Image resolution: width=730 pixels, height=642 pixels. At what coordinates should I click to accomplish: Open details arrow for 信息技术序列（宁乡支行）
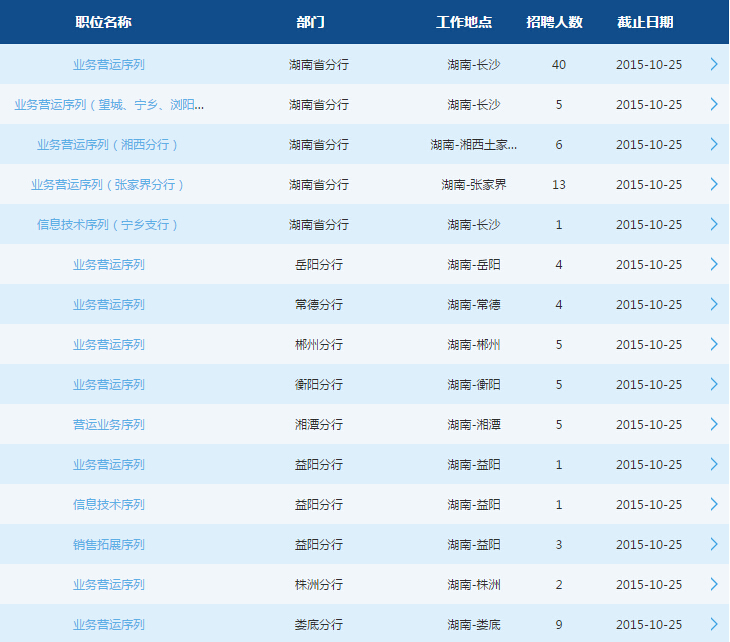click(x=714, y=224)
